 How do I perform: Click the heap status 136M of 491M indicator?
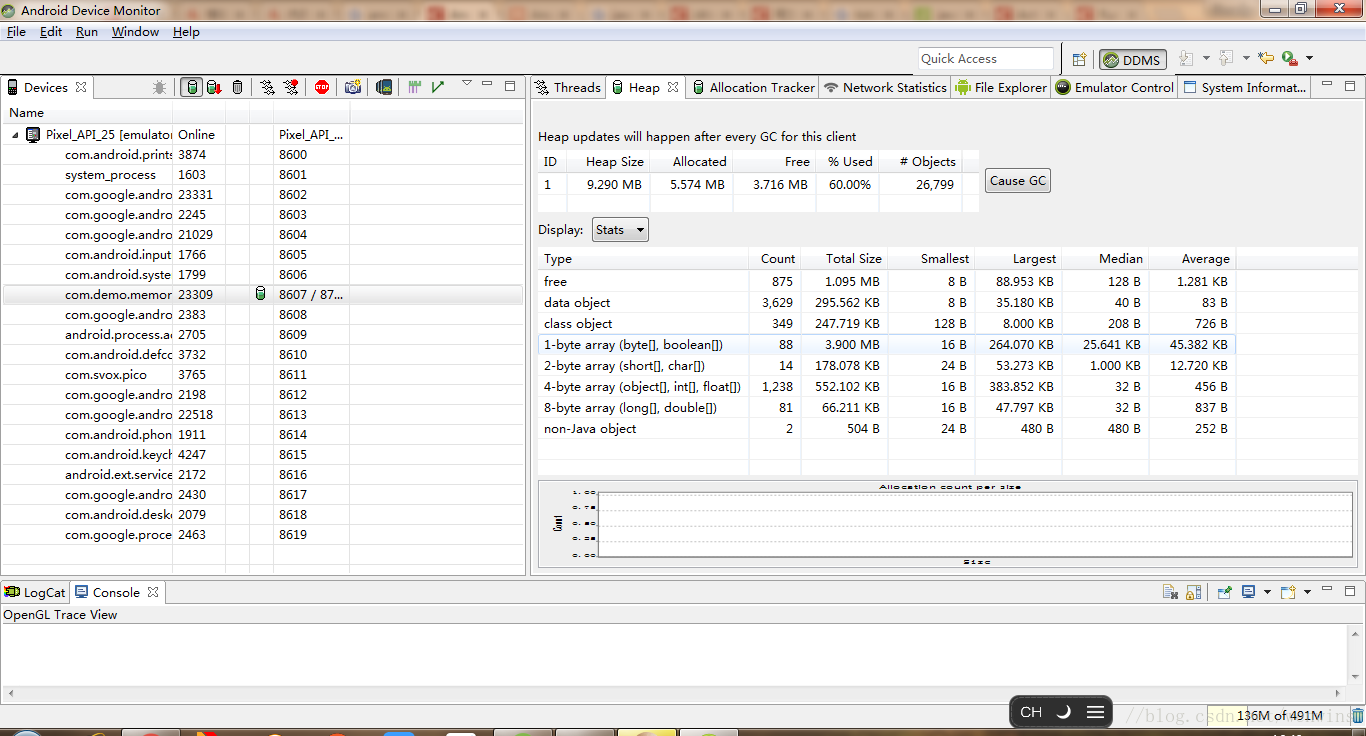coord(1278,716)
